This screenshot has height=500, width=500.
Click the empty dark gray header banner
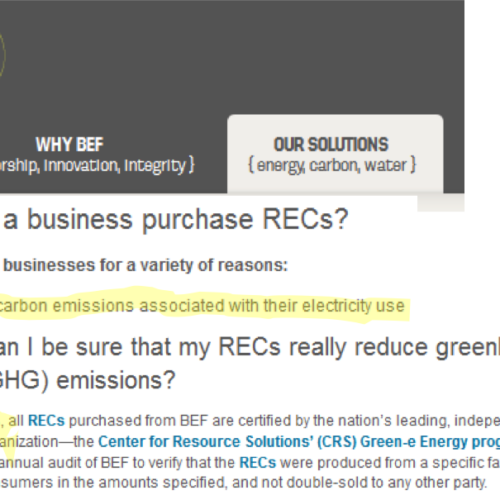(x=232, y=57)
